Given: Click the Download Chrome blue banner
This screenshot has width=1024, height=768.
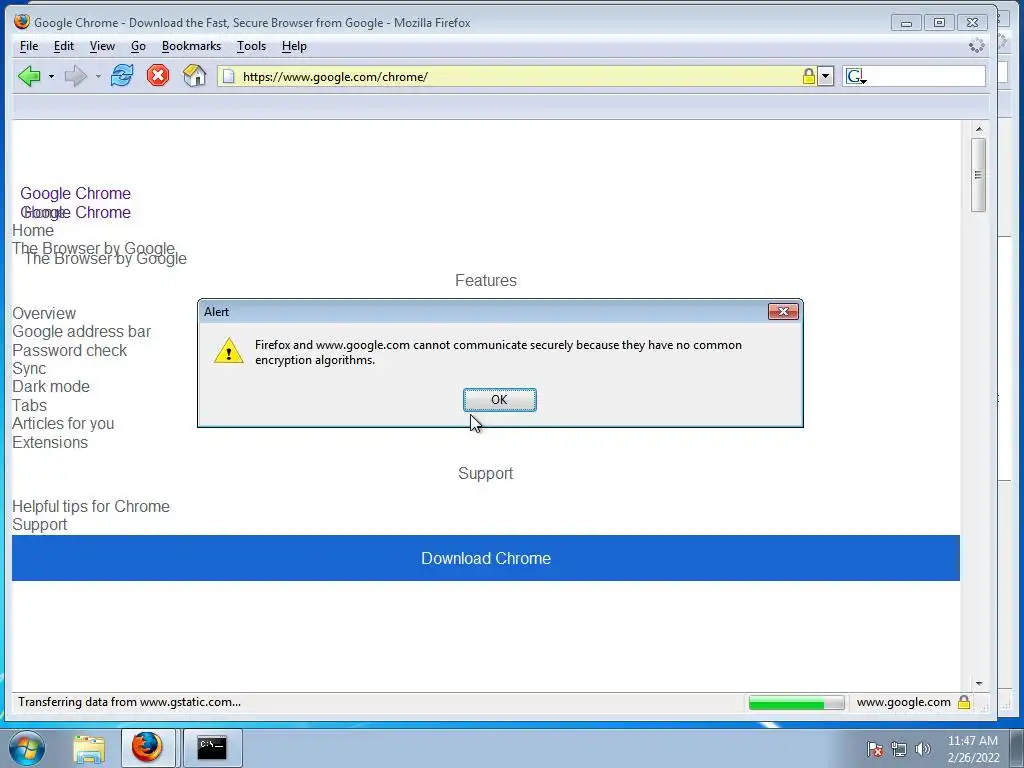Looking at the screenshot, I should coord(486,558).
